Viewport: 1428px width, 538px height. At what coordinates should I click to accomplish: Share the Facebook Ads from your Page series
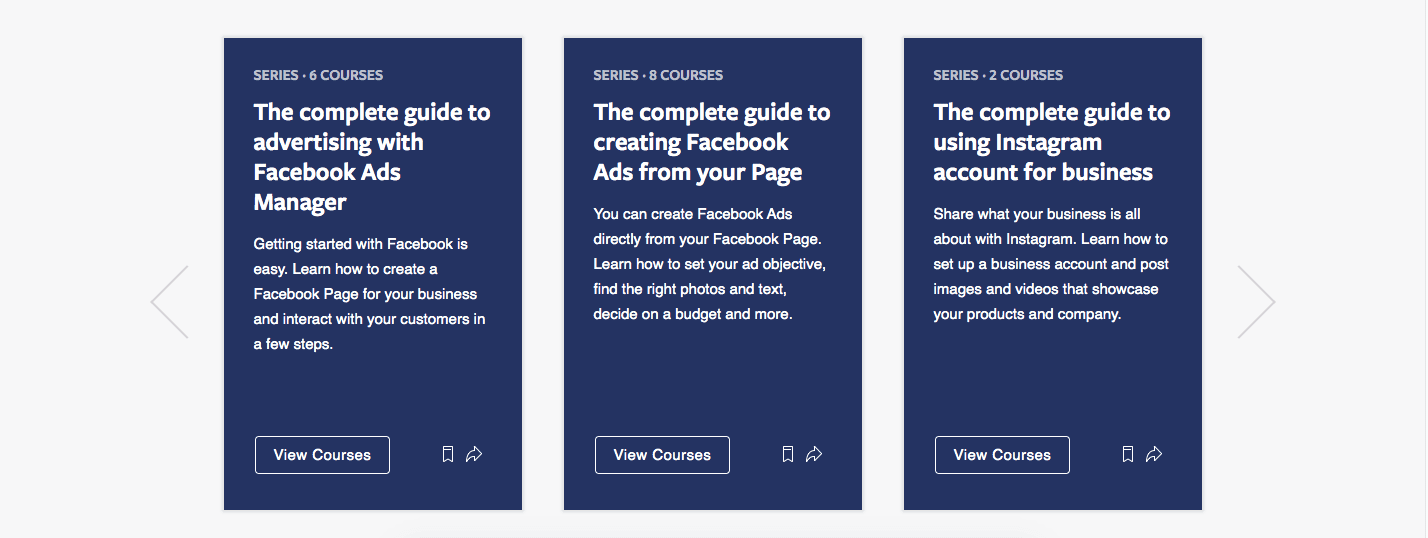tap(814, 455)
